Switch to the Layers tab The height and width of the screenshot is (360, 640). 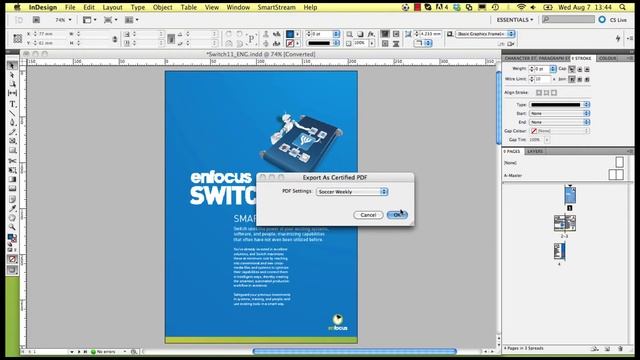coord(535,151)
